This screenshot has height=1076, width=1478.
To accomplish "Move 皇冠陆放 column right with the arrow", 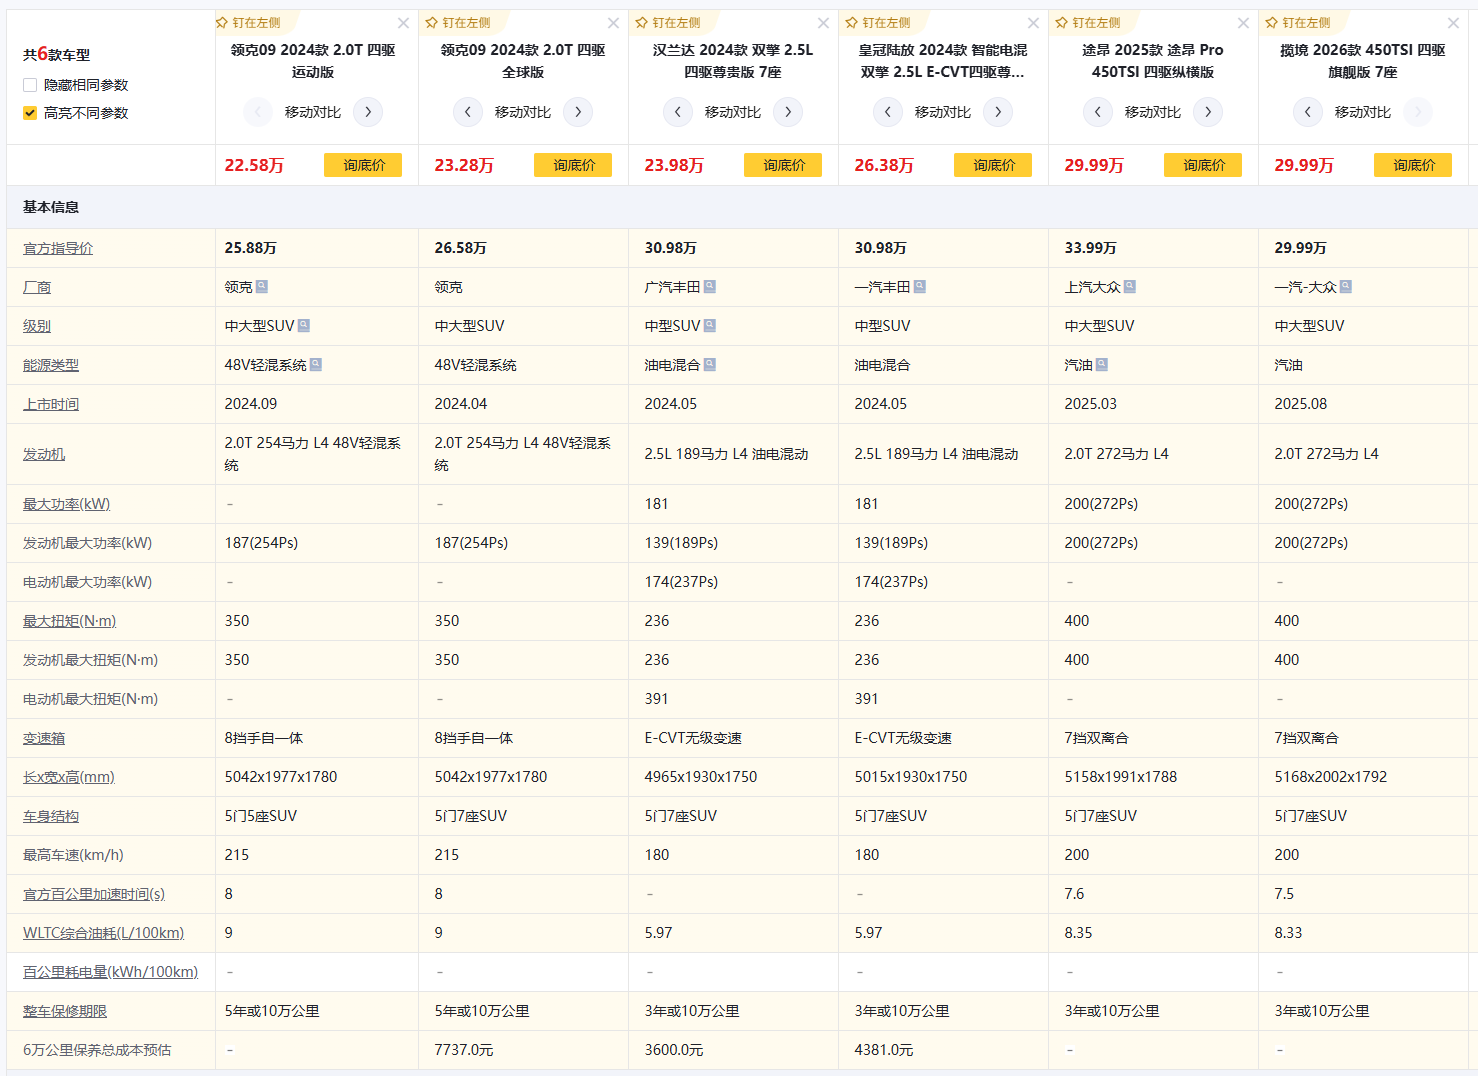I will pyautogui.click(x=998, y=112).
